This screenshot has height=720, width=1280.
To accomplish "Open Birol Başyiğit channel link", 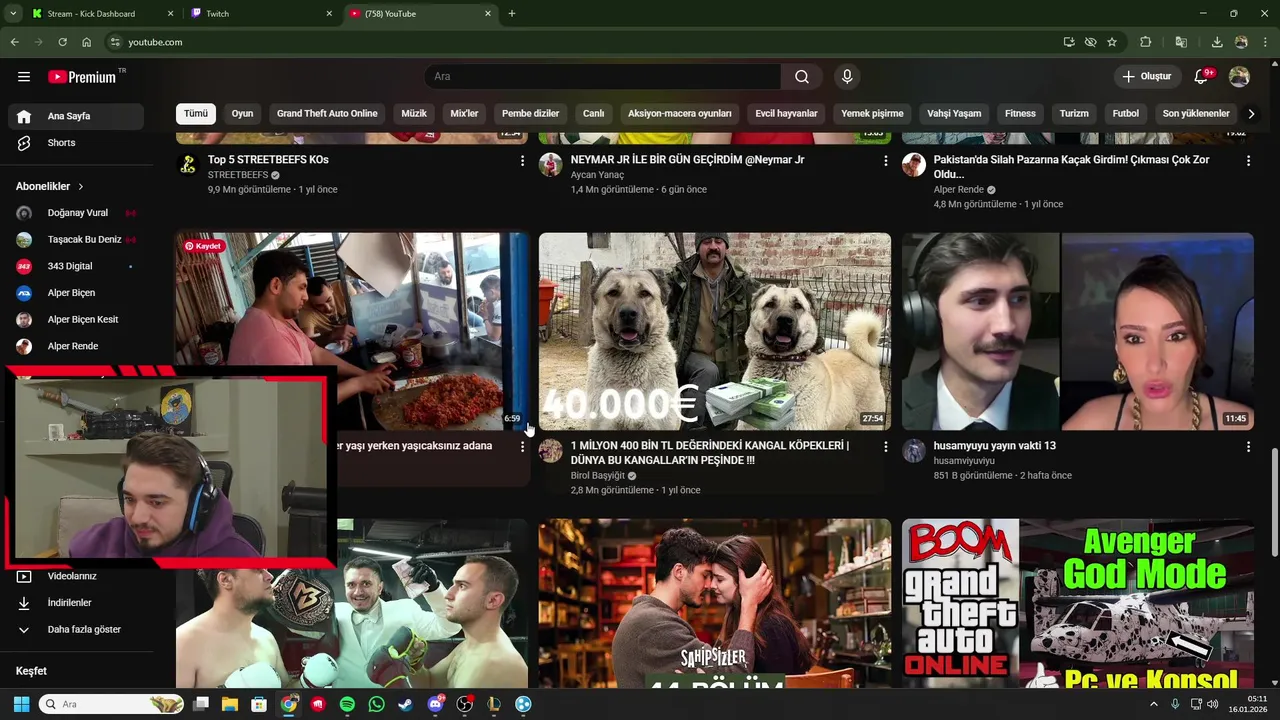I will (x=598, y=476).
